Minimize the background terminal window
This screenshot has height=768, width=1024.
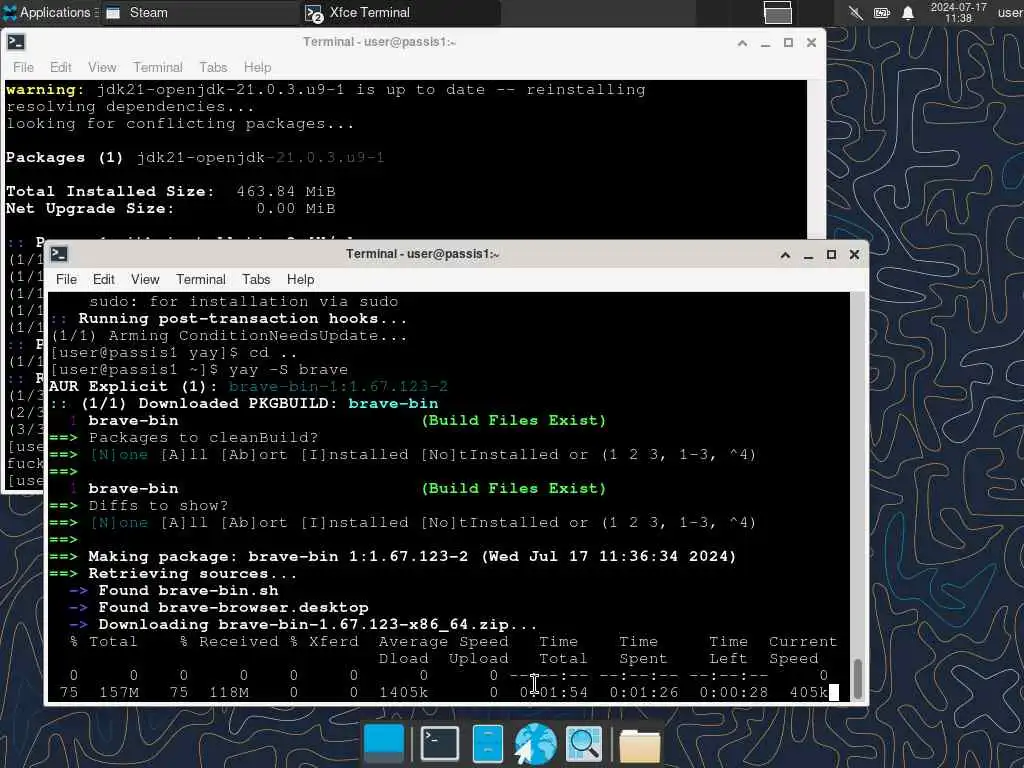[765, 42]
